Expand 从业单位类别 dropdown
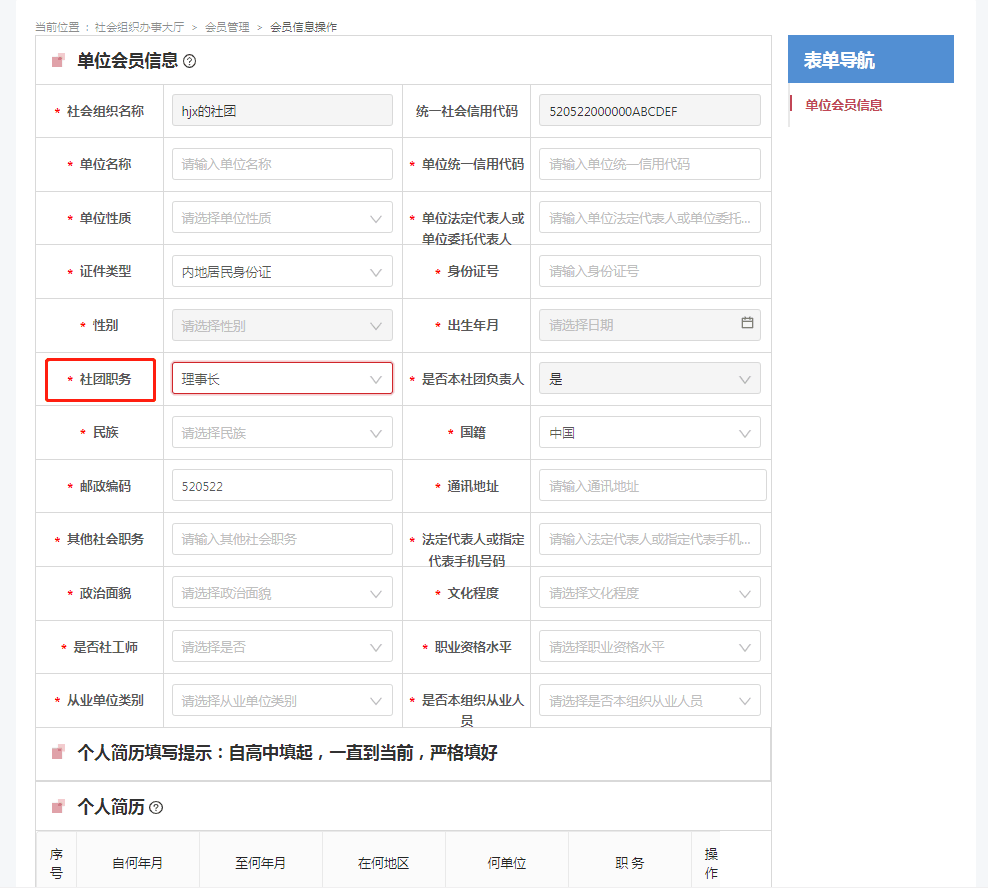Screen dimensions: 988x888 click(282, 701)
